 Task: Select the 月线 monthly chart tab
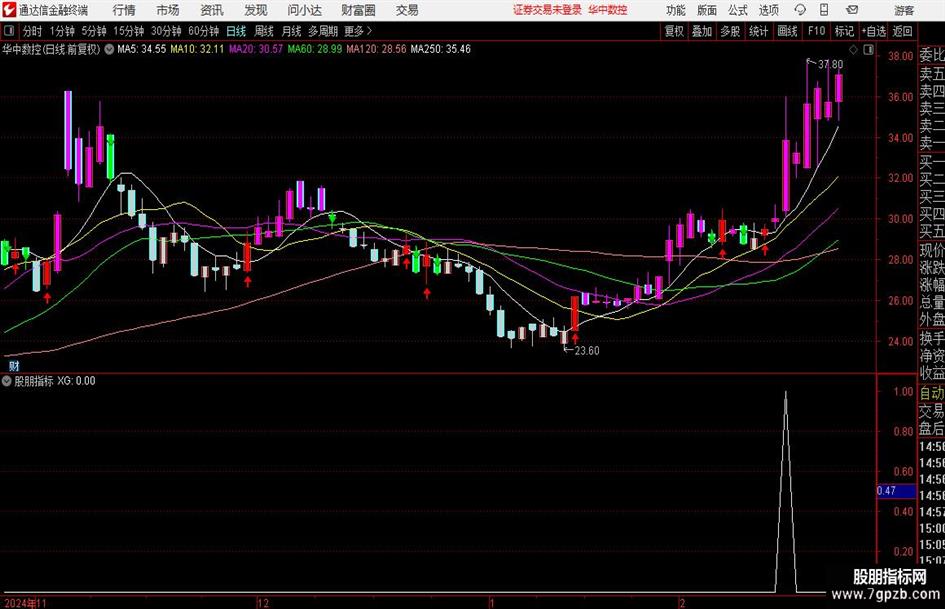click(x=291, y=31)
